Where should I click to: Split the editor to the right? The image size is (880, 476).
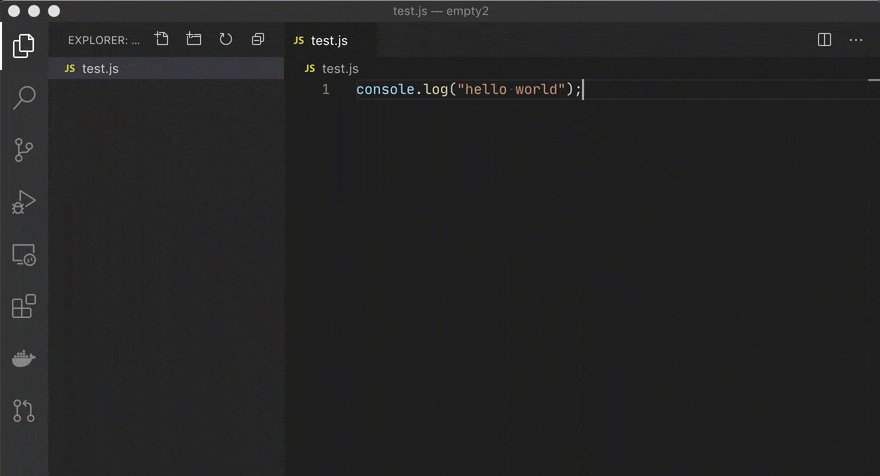tap(825, 40)
